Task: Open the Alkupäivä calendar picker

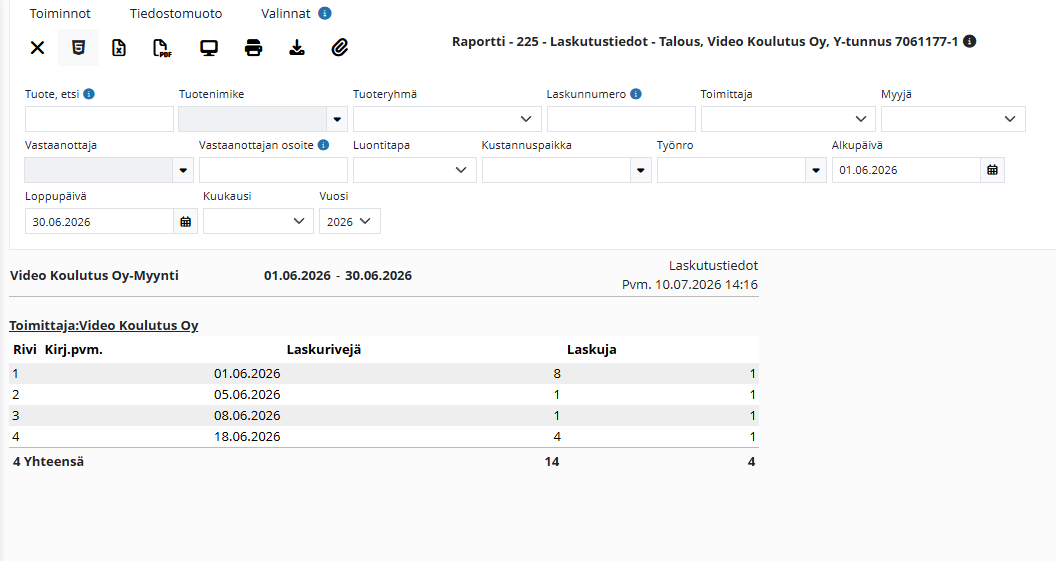Action: click(992, 170)
